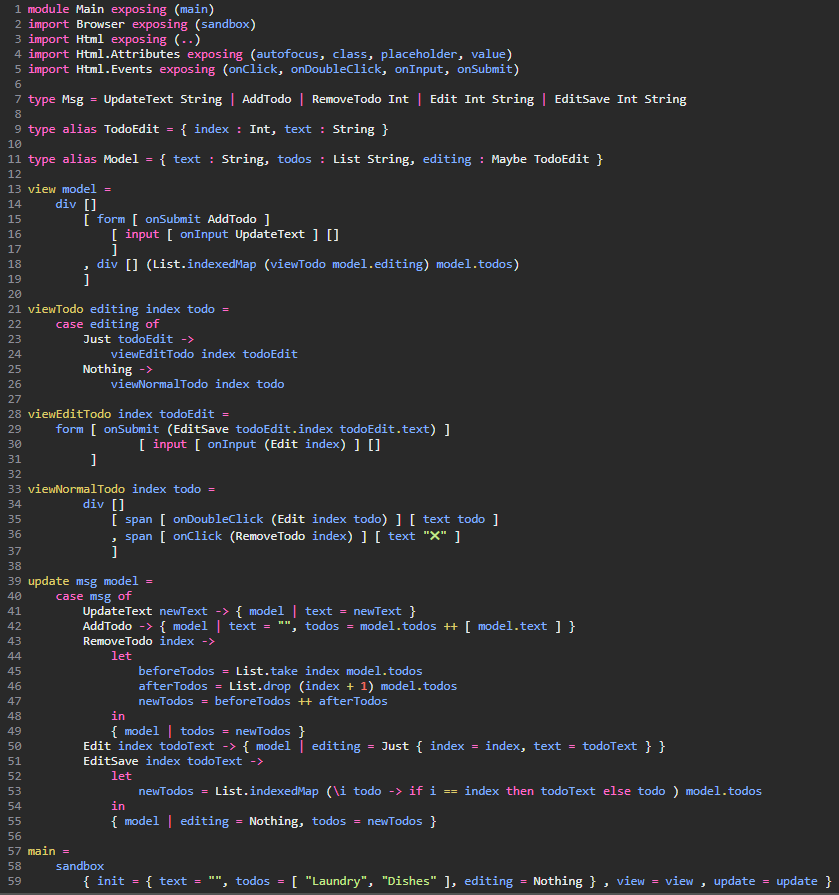Viewport: 839px width, 895px height.
Task: Click "viewTodo" function name on line 21
Action: [x=55, y=309]
